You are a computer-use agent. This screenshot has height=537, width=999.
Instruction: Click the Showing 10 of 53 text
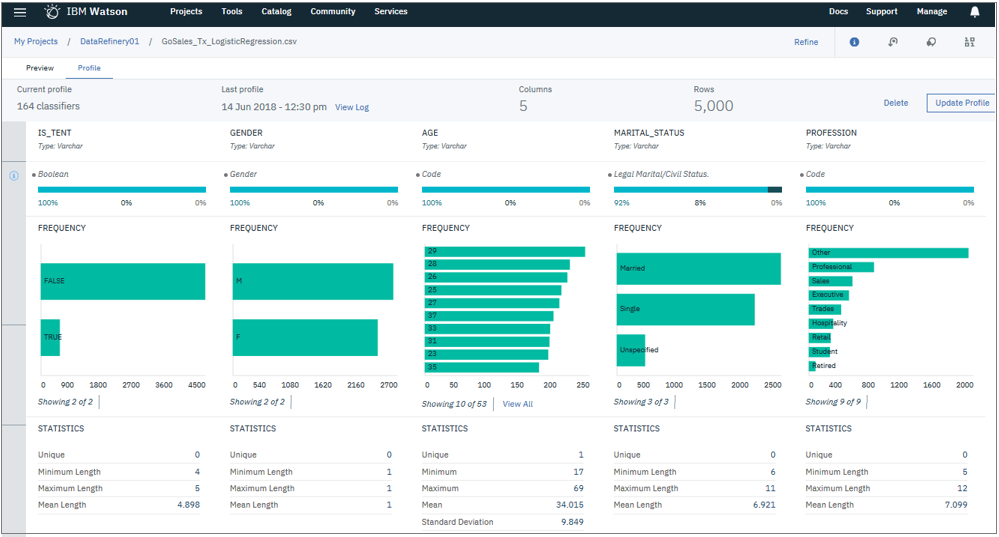point(454,404)
